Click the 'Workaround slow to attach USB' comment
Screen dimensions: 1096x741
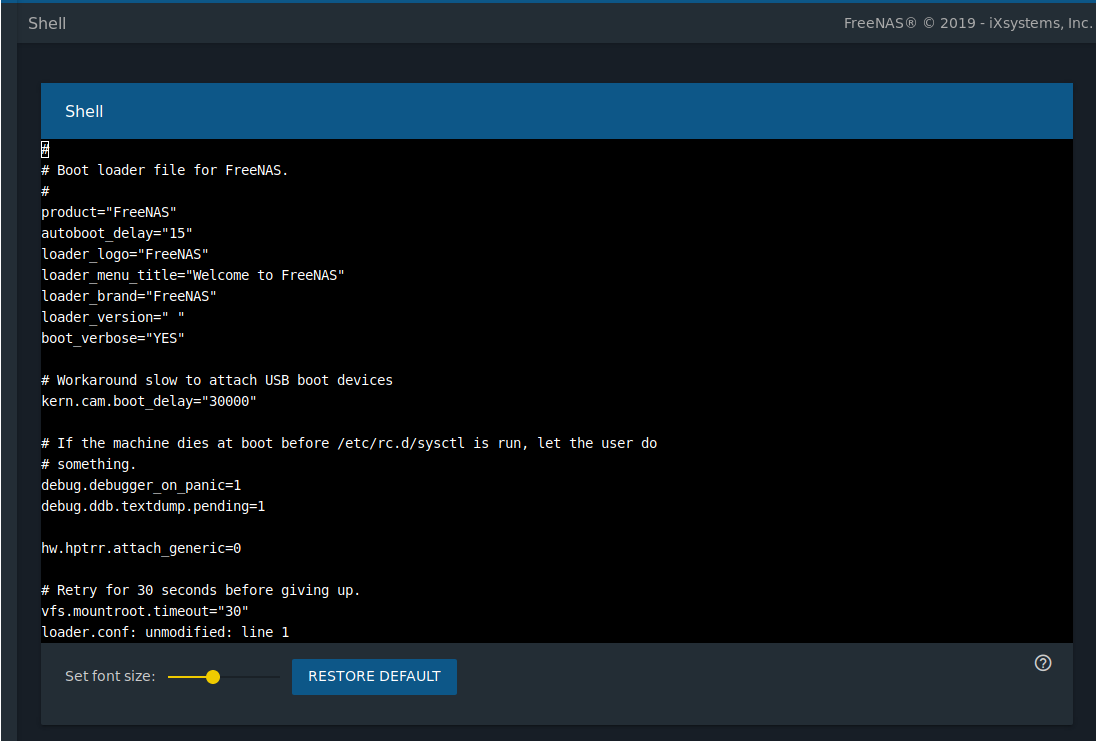[217, 380]
